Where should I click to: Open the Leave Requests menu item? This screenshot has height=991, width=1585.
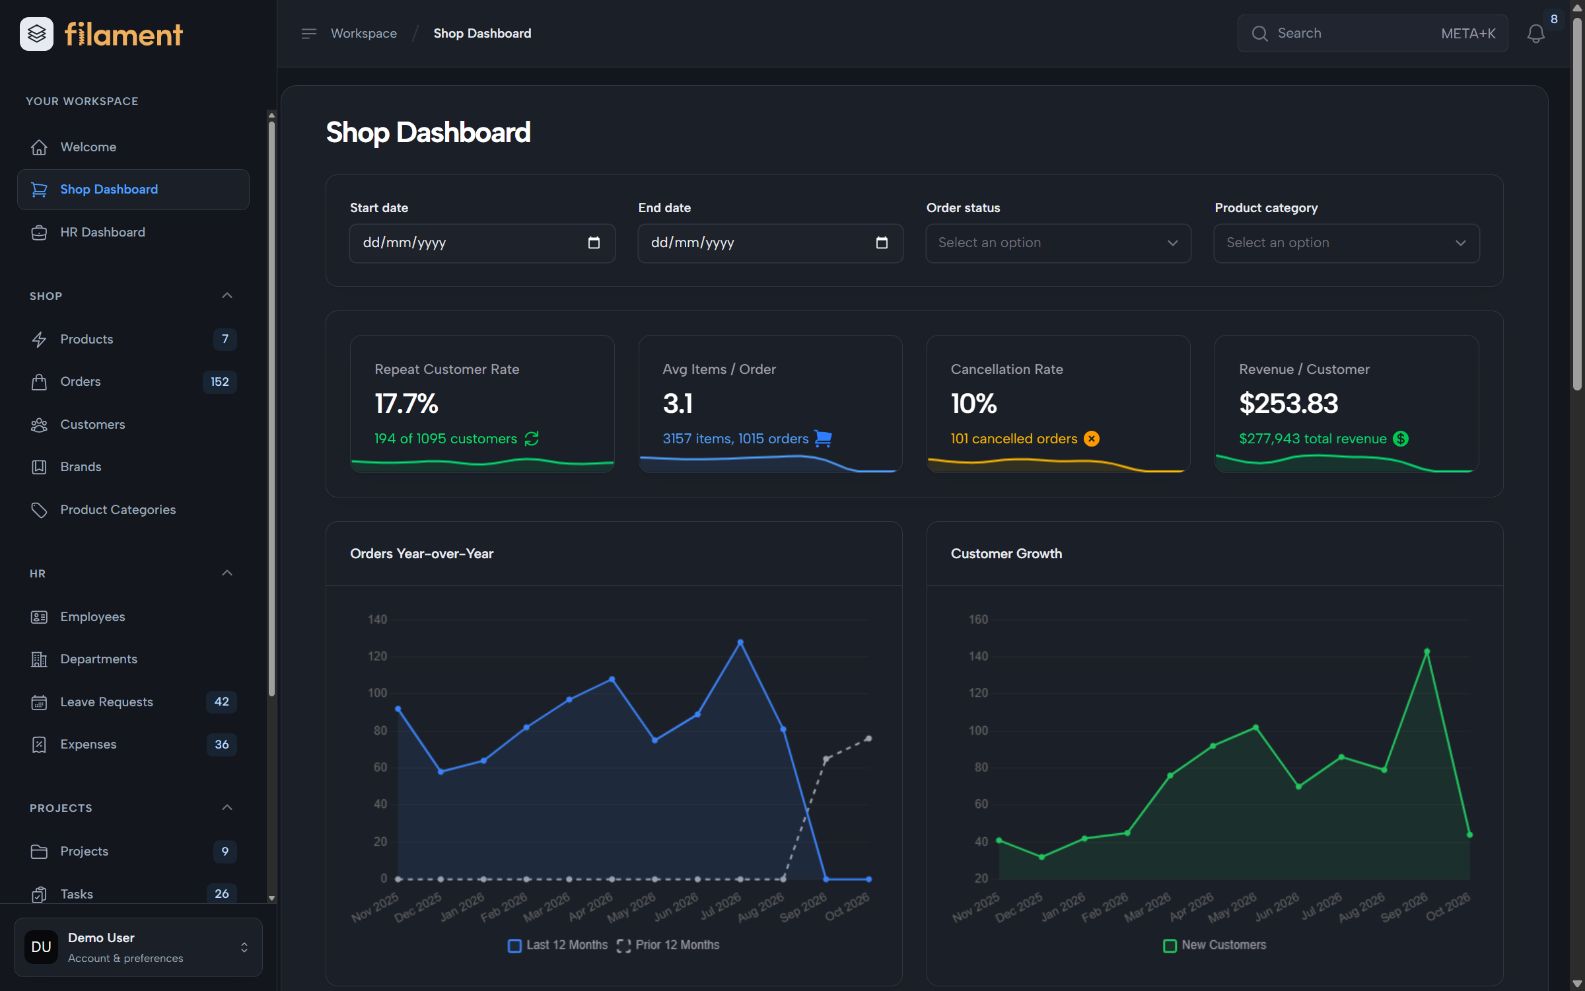click(133, 702)
